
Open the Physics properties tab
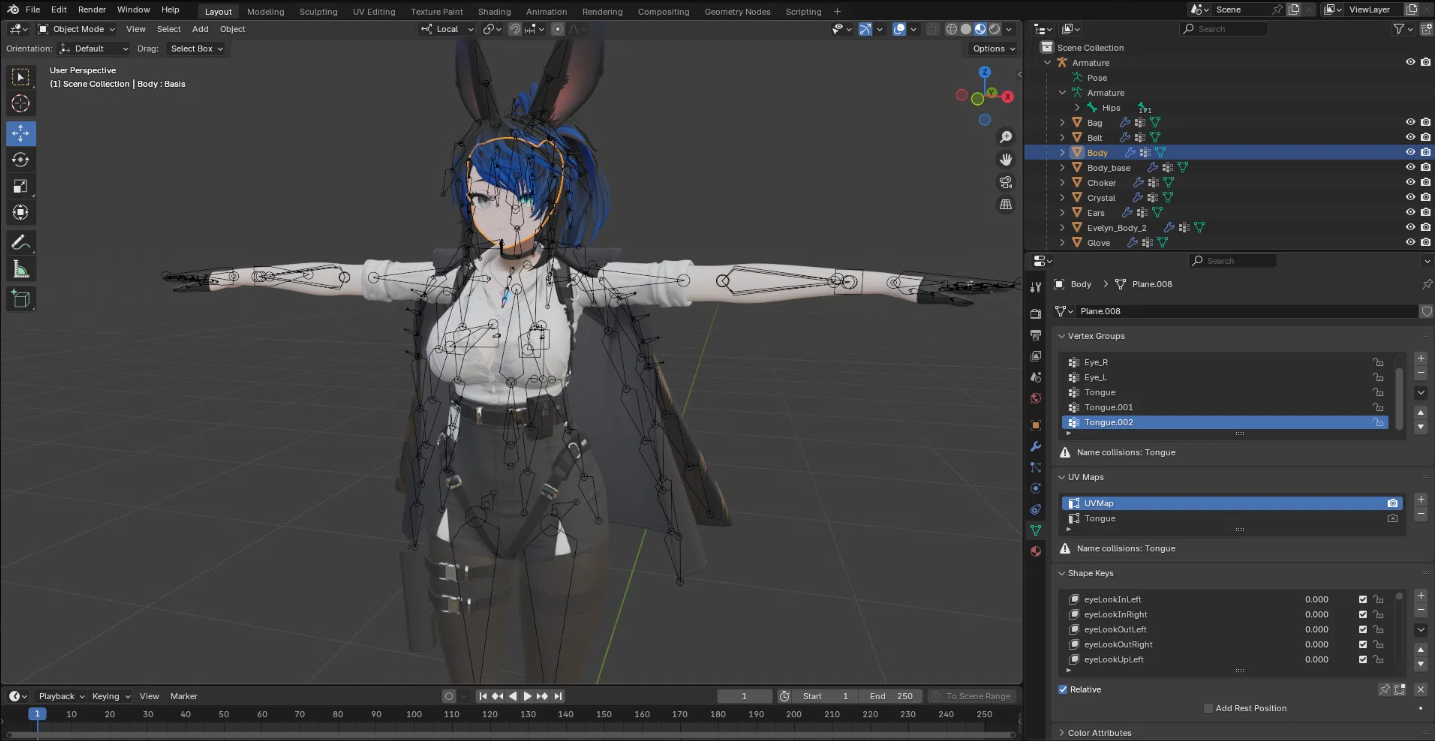pos(1036,488)
